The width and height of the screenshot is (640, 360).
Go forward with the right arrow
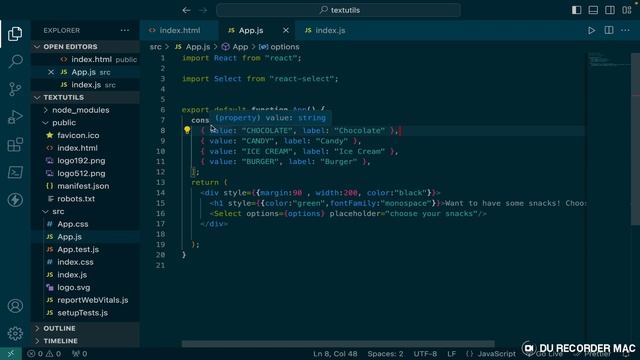203,10
